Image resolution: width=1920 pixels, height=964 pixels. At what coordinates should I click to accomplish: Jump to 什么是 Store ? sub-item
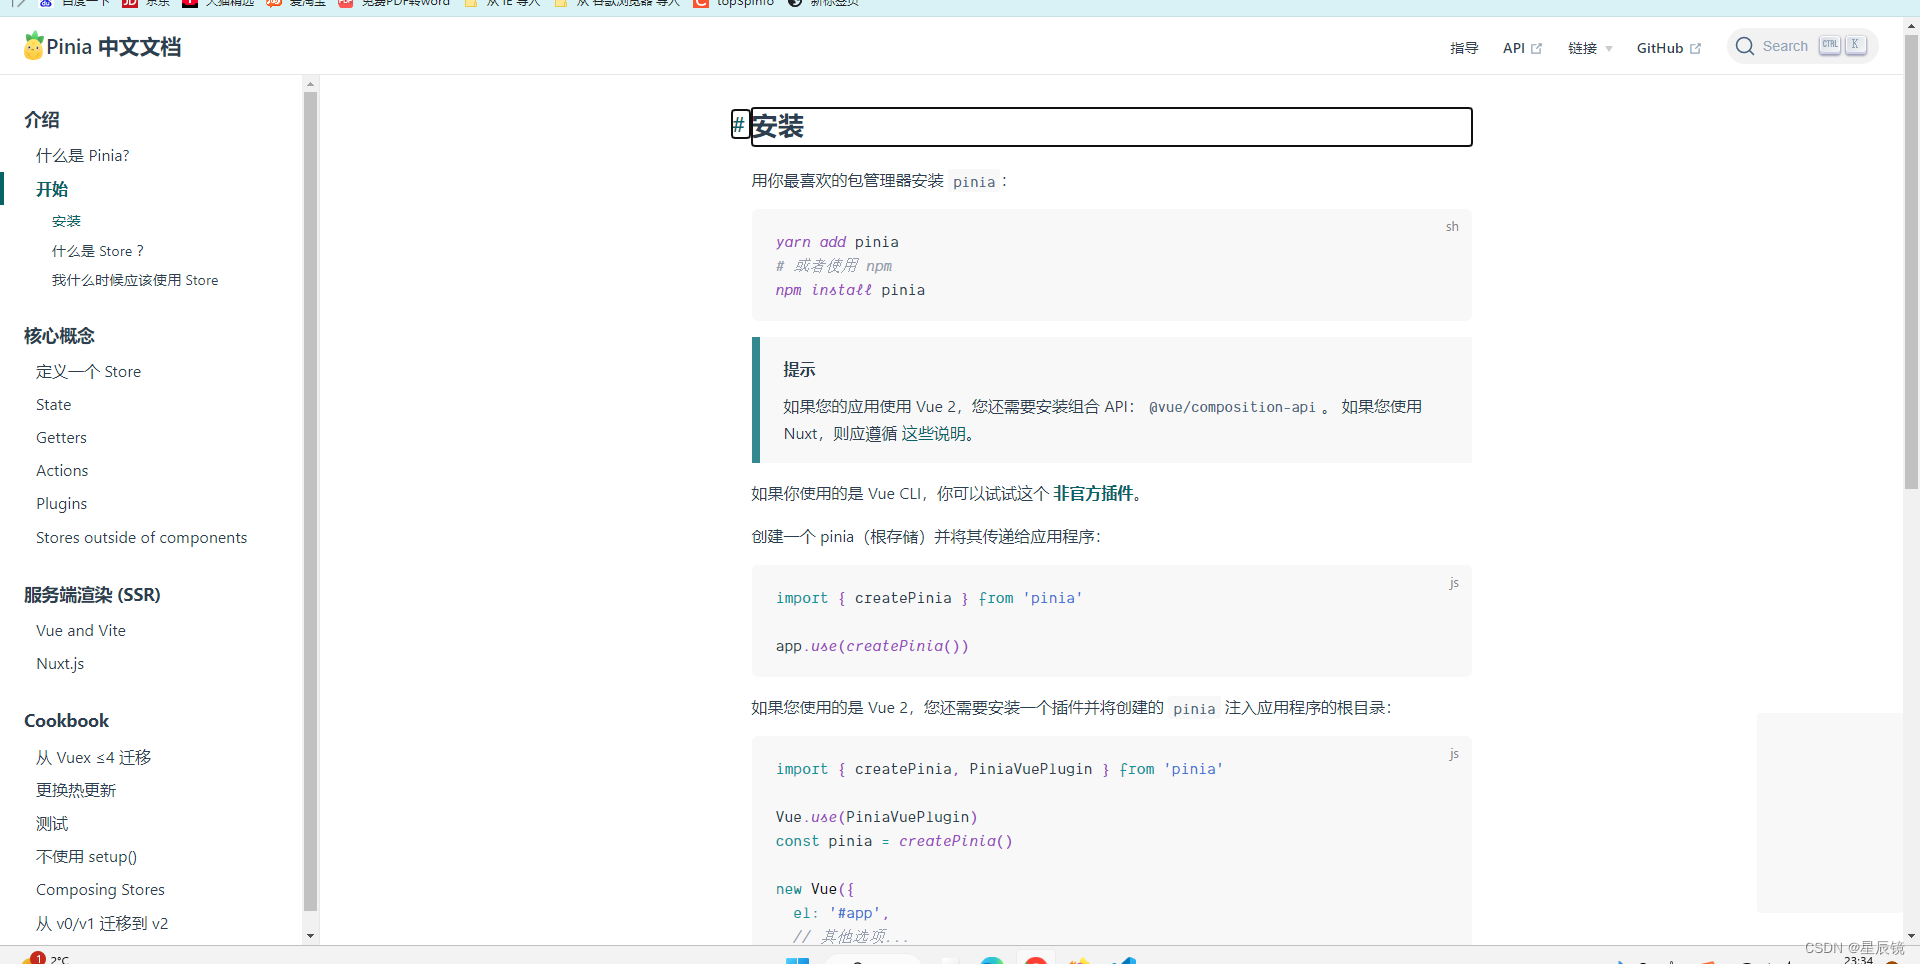click(98, 251)
